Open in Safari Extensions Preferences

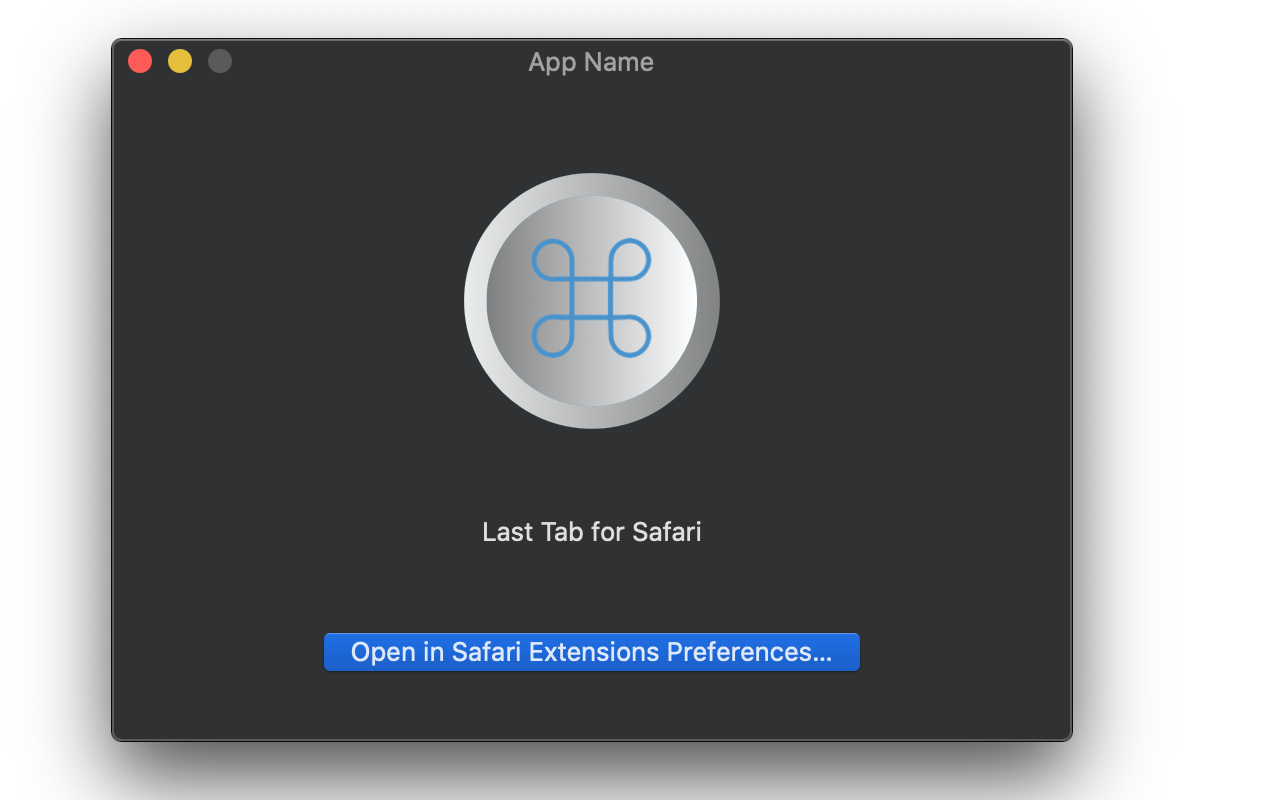pos(591,651)
